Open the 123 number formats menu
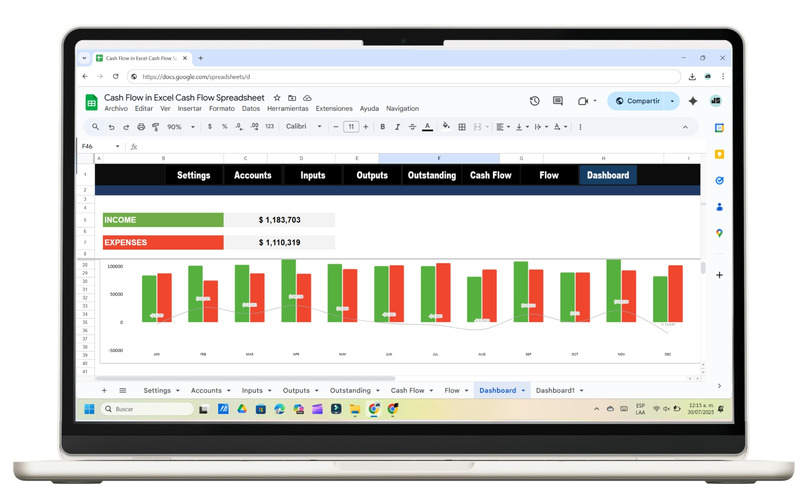The width and height of the screenshot is (800, 500). coord(269,127)
